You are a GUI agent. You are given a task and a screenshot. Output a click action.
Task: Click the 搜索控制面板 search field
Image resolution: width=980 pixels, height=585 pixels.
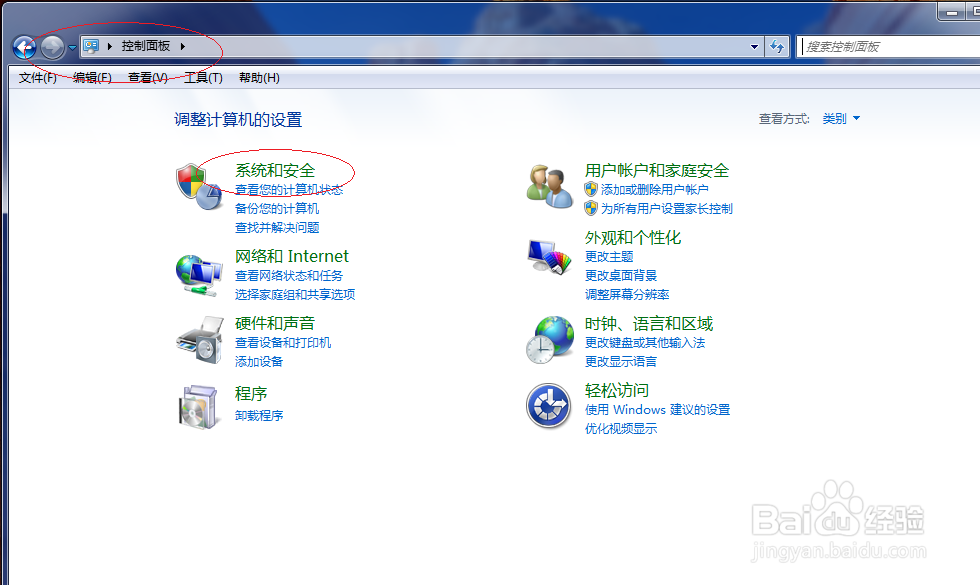(890, 47)
